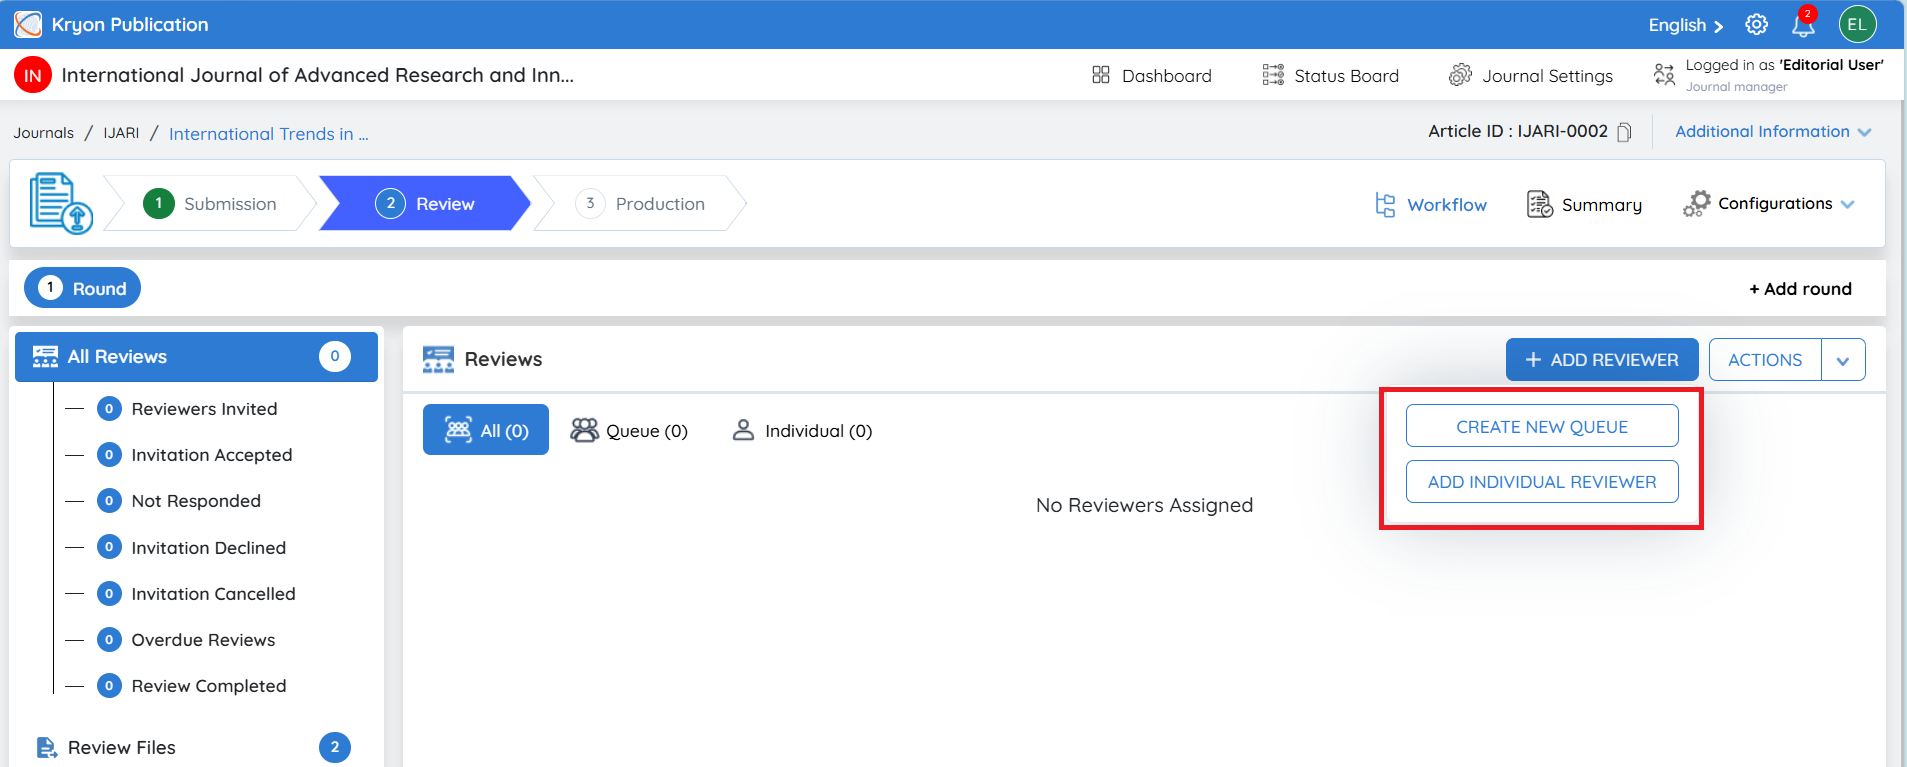This screenshot has height=767, width=1907.
Task: Click the ACTIONS button
Action: click(1765, 360)
